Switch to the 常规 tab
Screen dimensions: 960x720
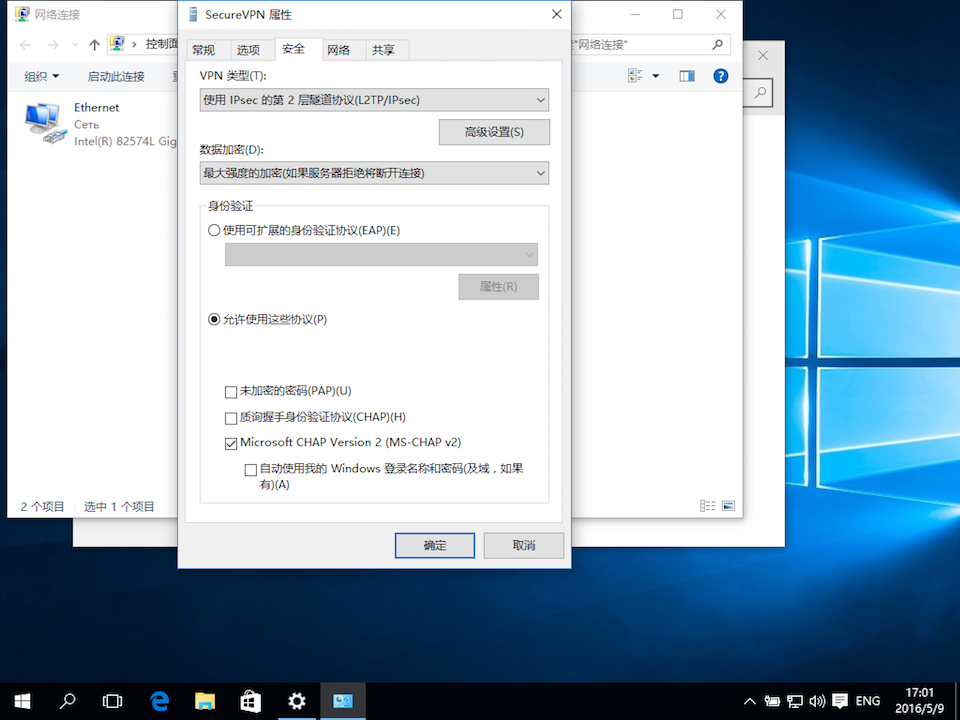click(204, 50)
